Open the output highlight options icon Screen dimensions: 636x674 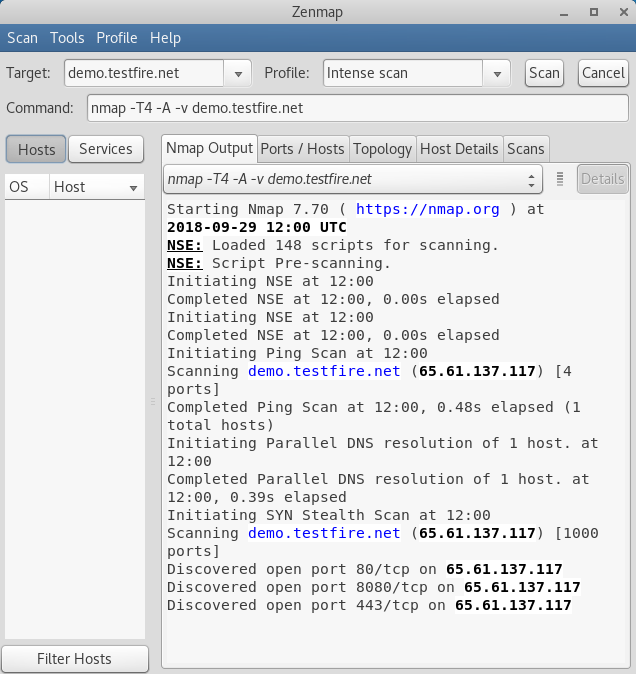click(560, 179)
